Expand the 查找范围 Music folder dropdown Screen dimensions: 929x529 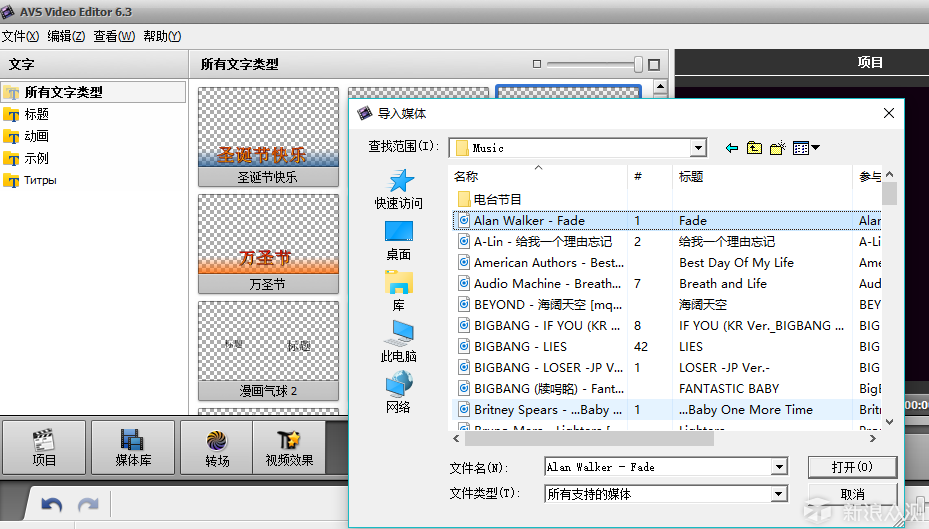click(698, 148)
